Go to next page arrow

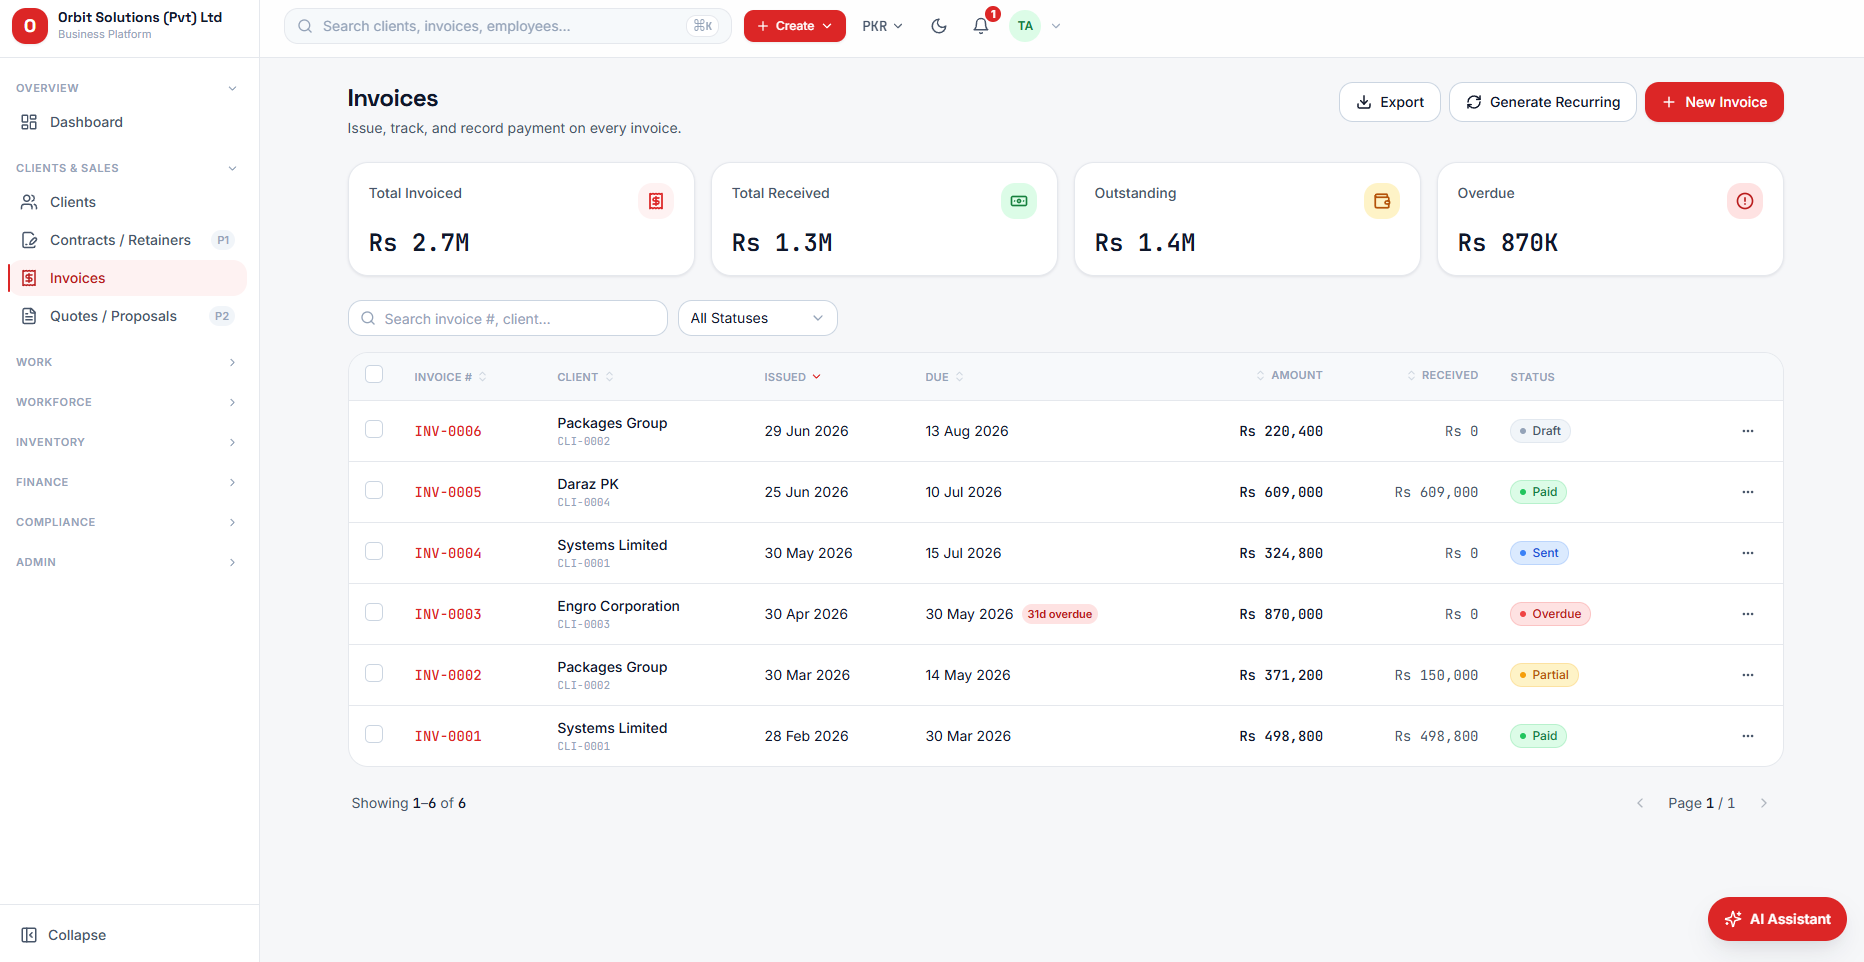1763,803
